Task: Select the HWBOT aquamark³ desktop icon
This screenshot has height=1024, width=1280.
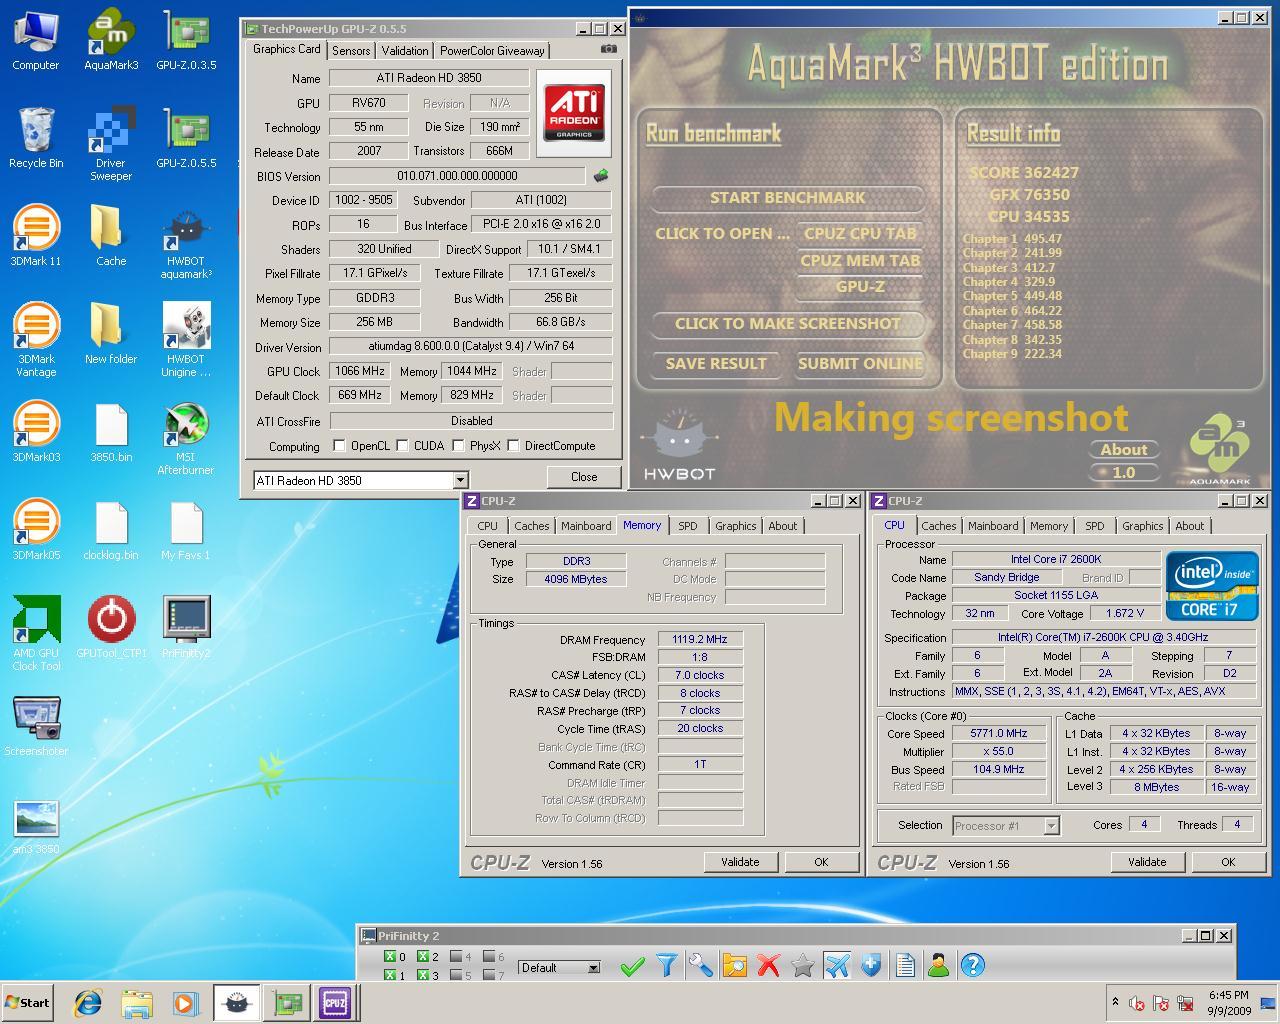Action: tap(186, 242)
